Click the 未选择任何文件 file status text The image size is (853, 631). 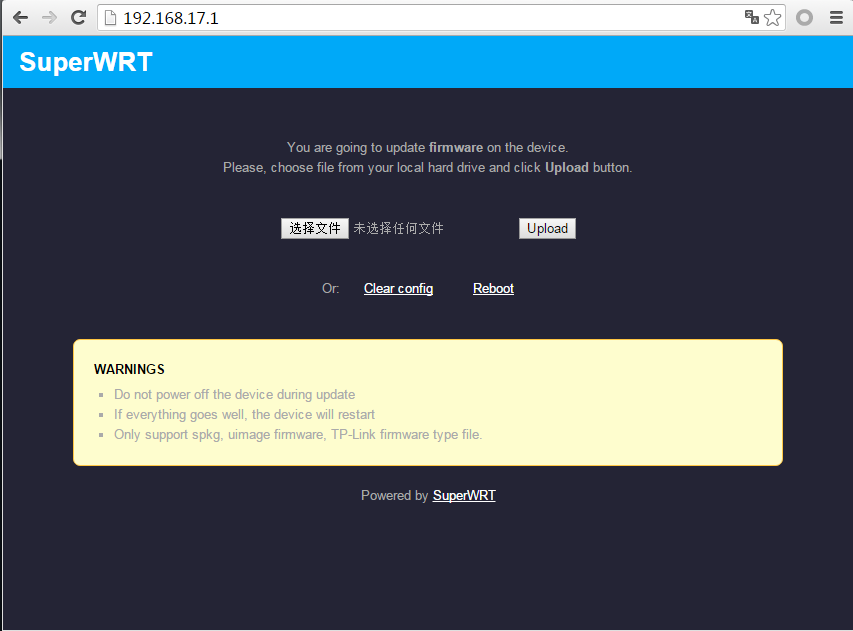(398, 228)
